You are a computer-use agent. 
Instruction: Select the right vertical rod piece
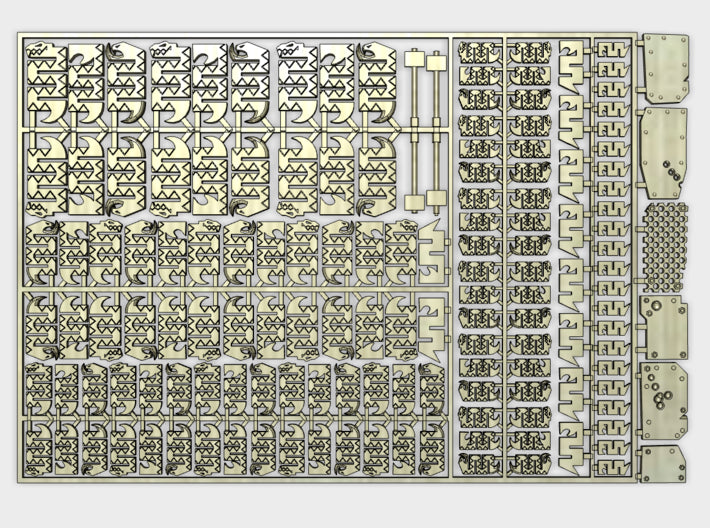(x=436, y=128)
